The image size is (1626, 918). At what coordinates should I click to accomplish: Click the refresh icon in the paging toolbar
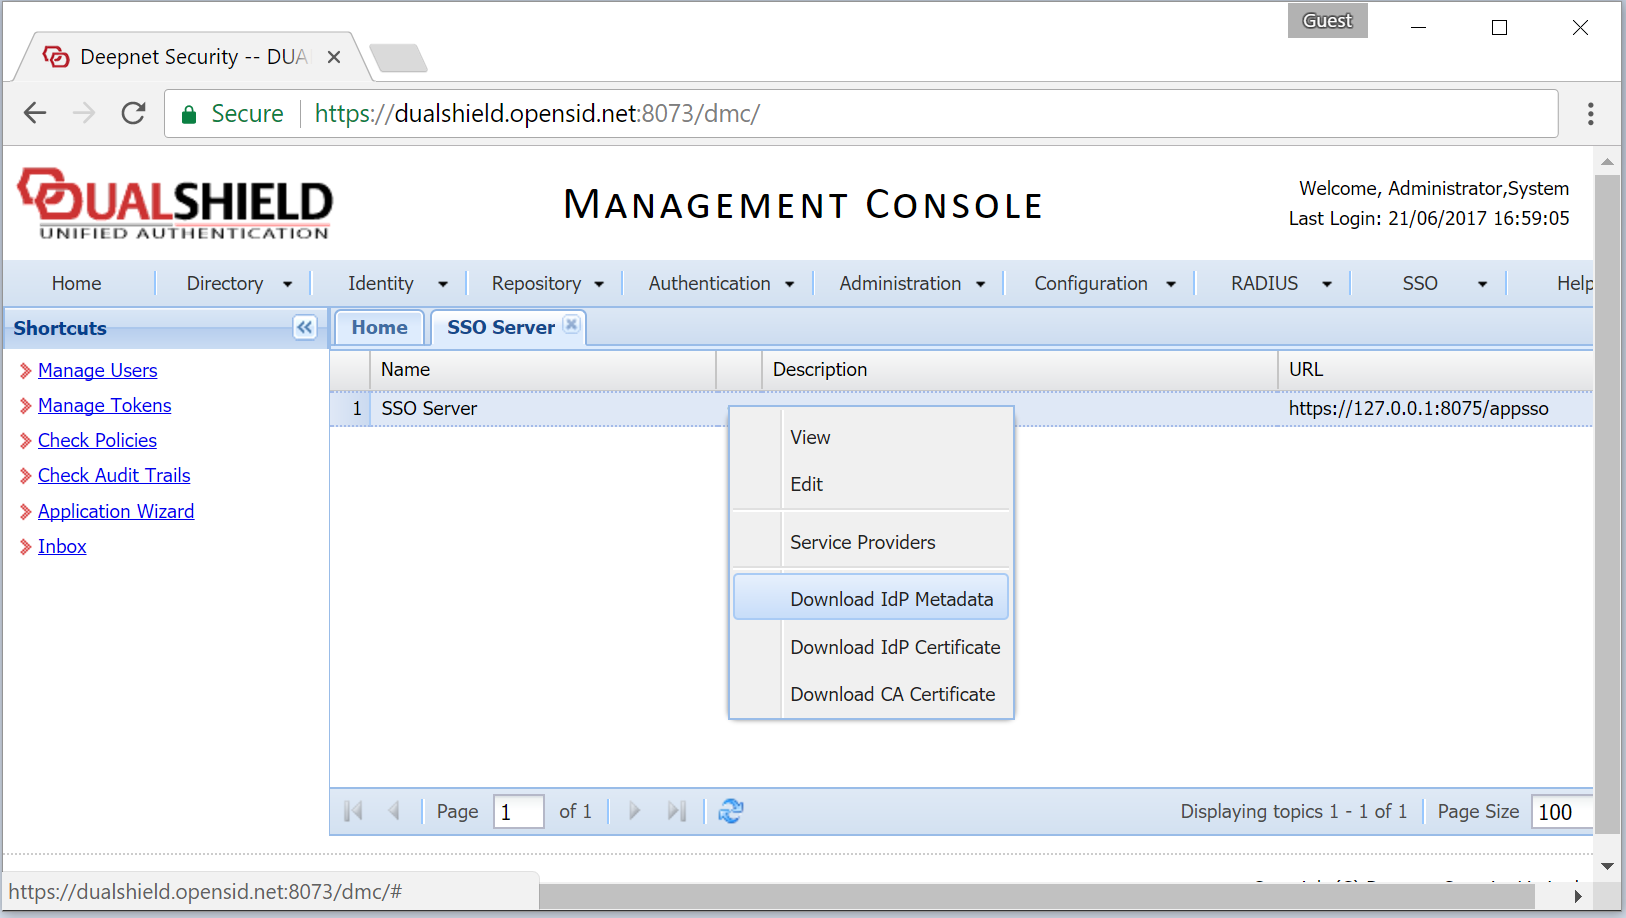coord(731,811)
